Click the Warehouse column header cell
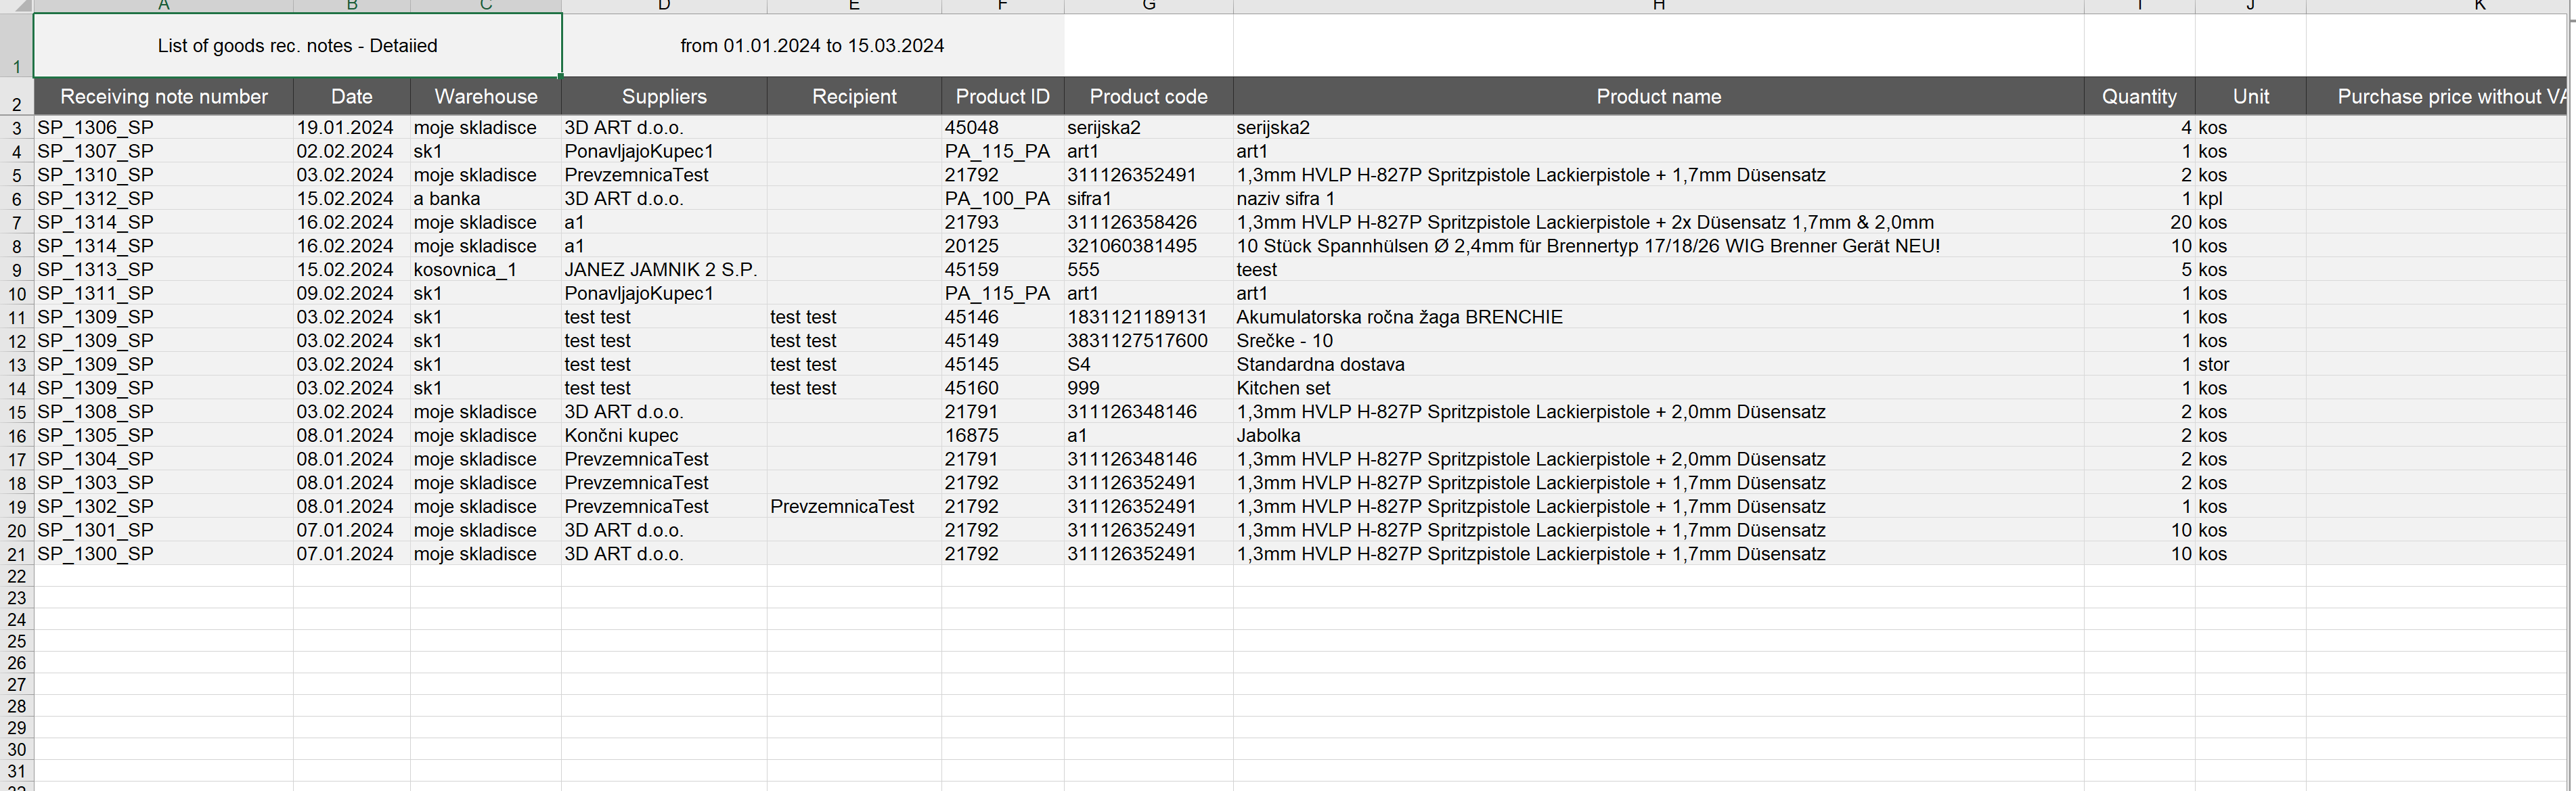The width and height of the screenshot is (2576, 791). (x=485, y=97)
